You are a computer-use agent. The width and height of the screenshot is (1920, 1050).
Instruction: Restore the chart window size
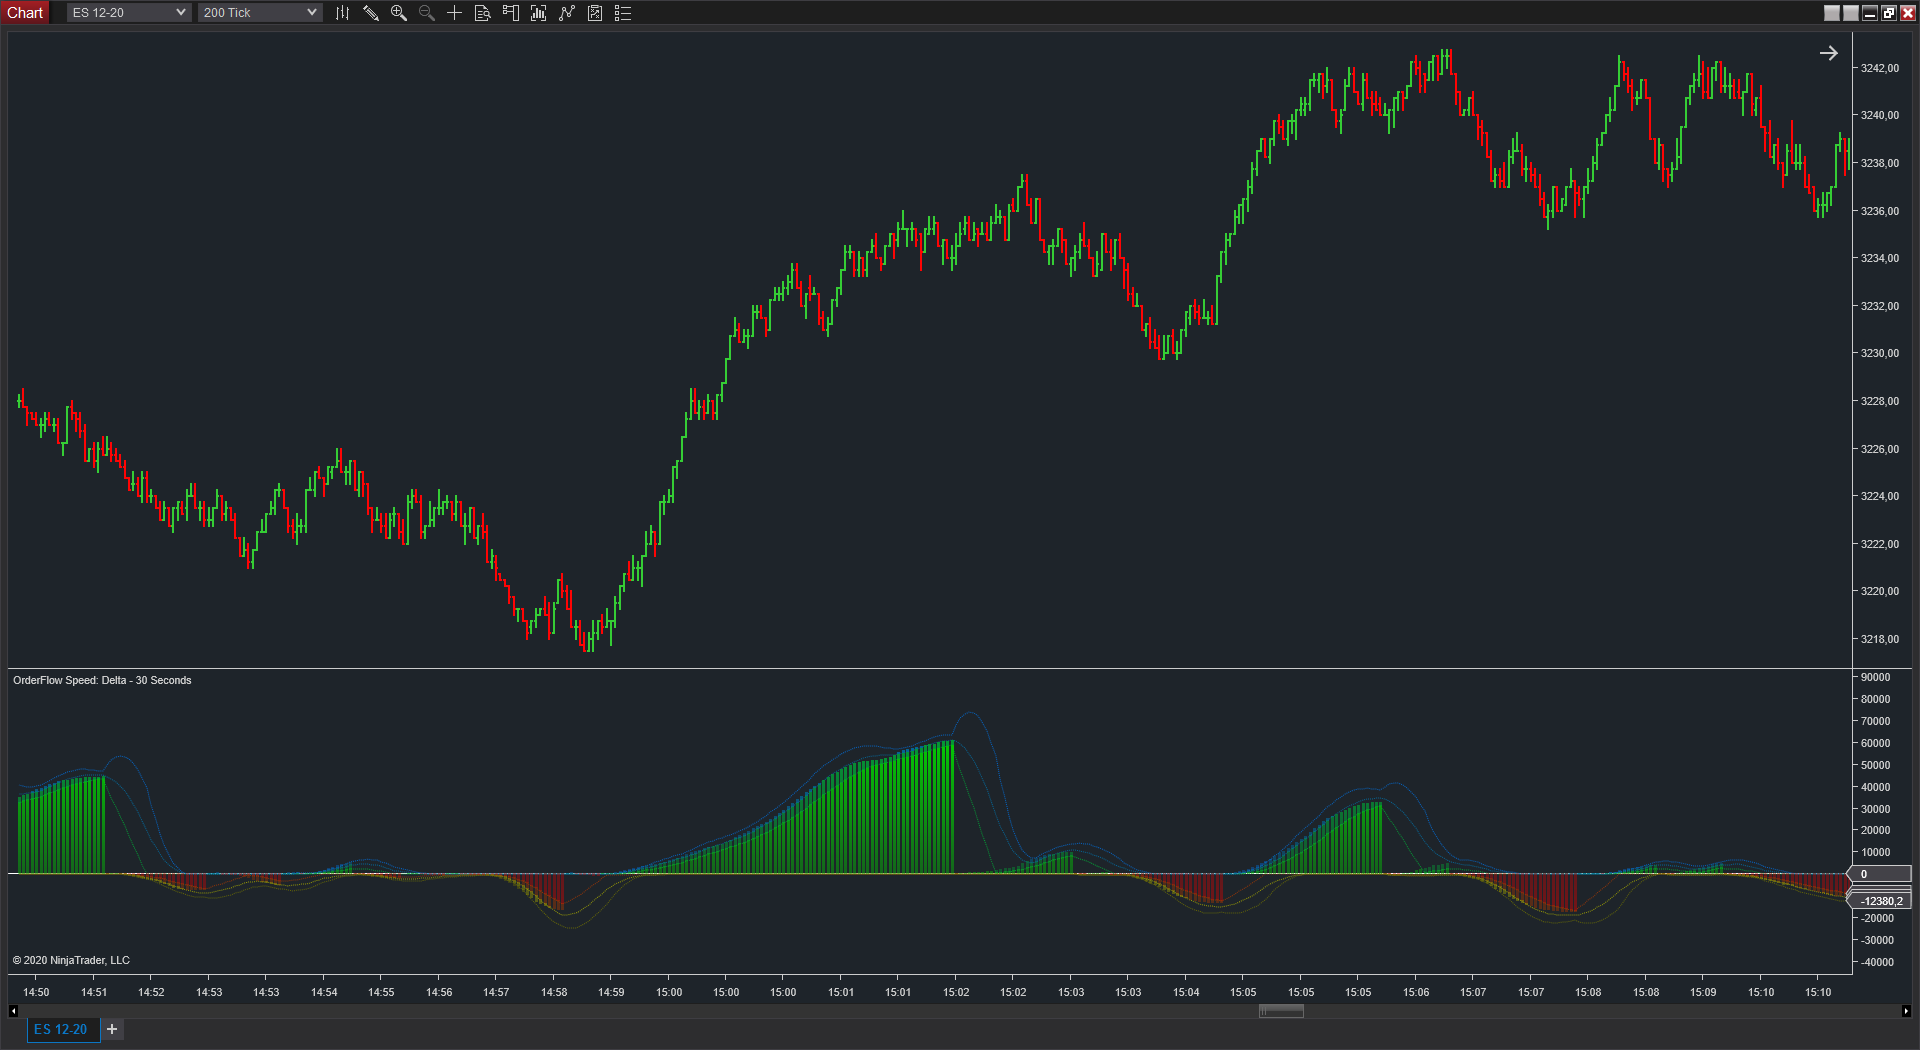[x=1889, y=13]
